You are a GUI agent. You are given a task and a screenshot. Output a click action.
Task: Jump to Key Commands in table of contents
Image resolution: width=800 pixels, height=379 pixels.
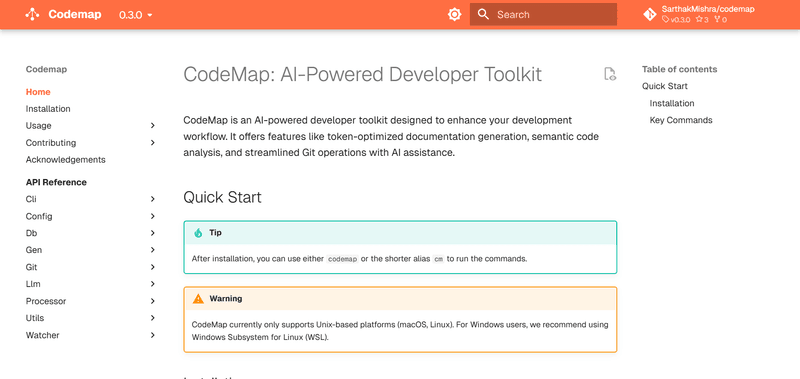click(681, 120)
